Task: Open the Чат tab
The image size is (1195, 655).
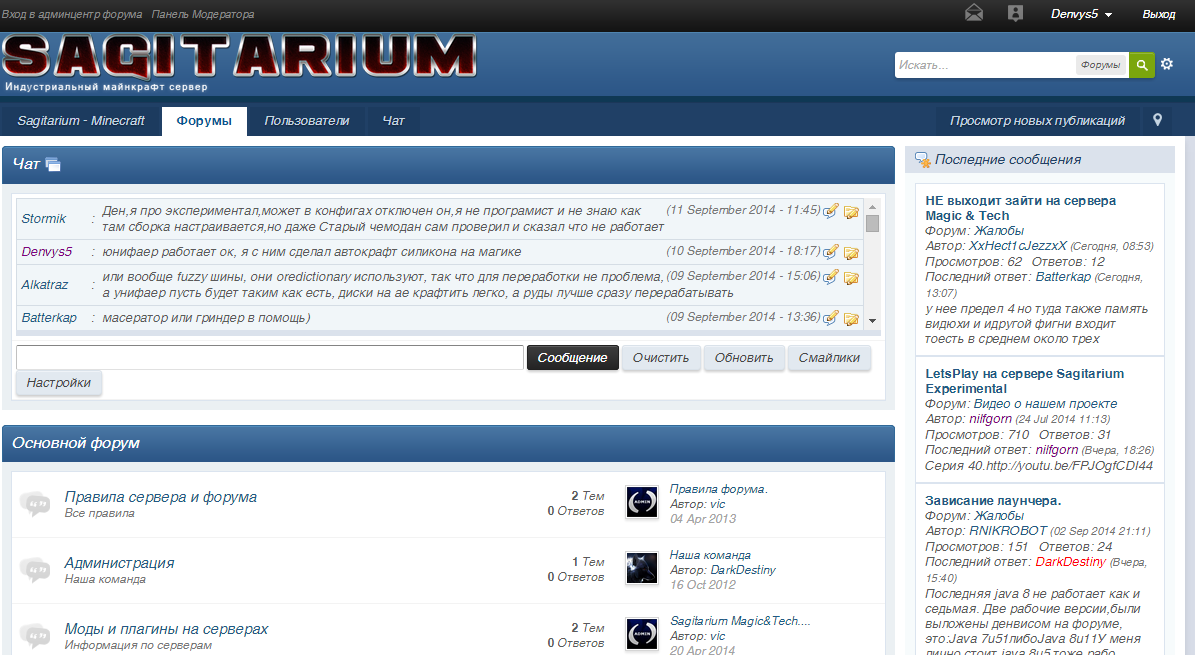Action: [393, 120]
